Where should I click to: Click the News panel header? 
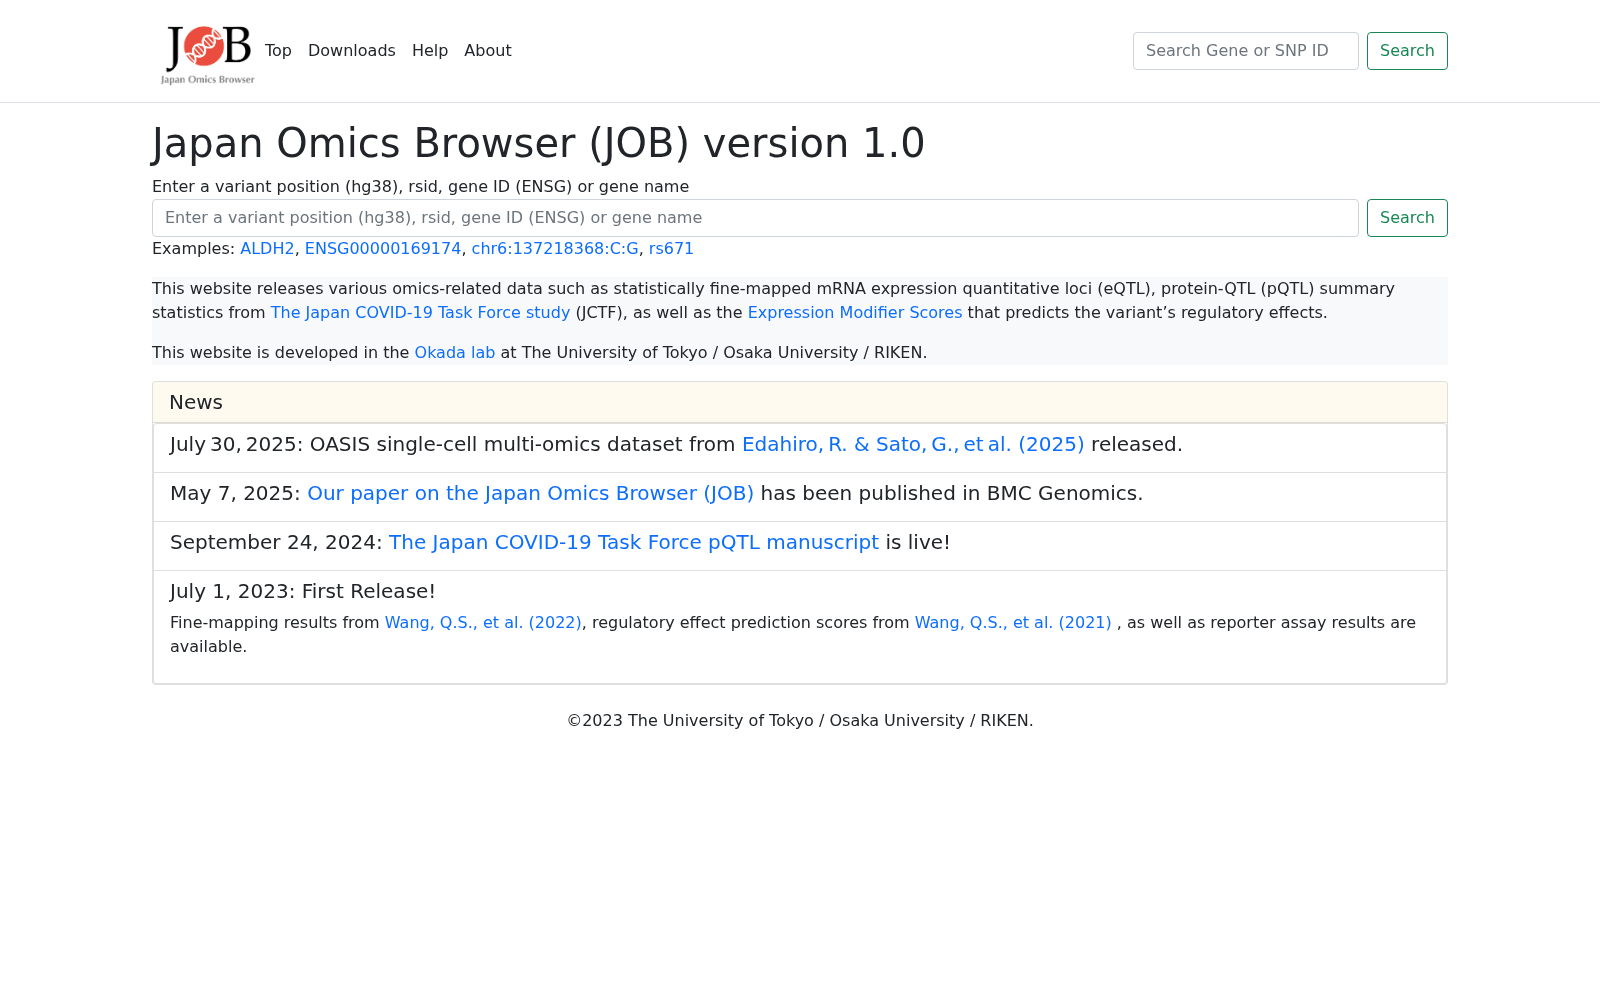(800, 402)
